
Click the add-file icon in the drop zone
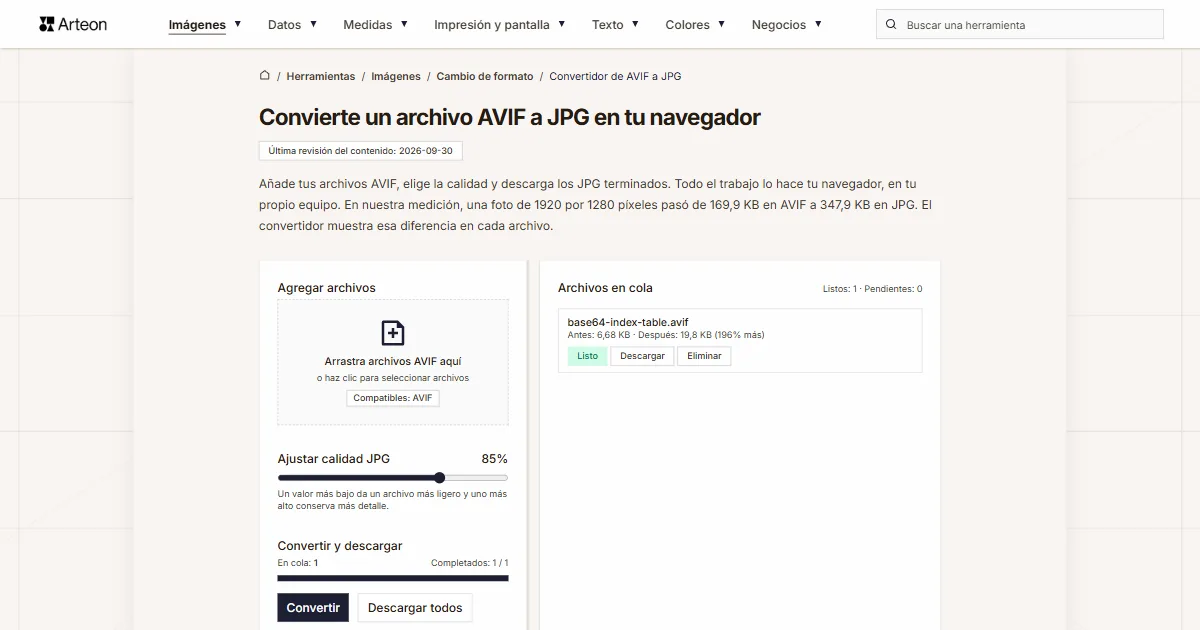click(393, 333)
